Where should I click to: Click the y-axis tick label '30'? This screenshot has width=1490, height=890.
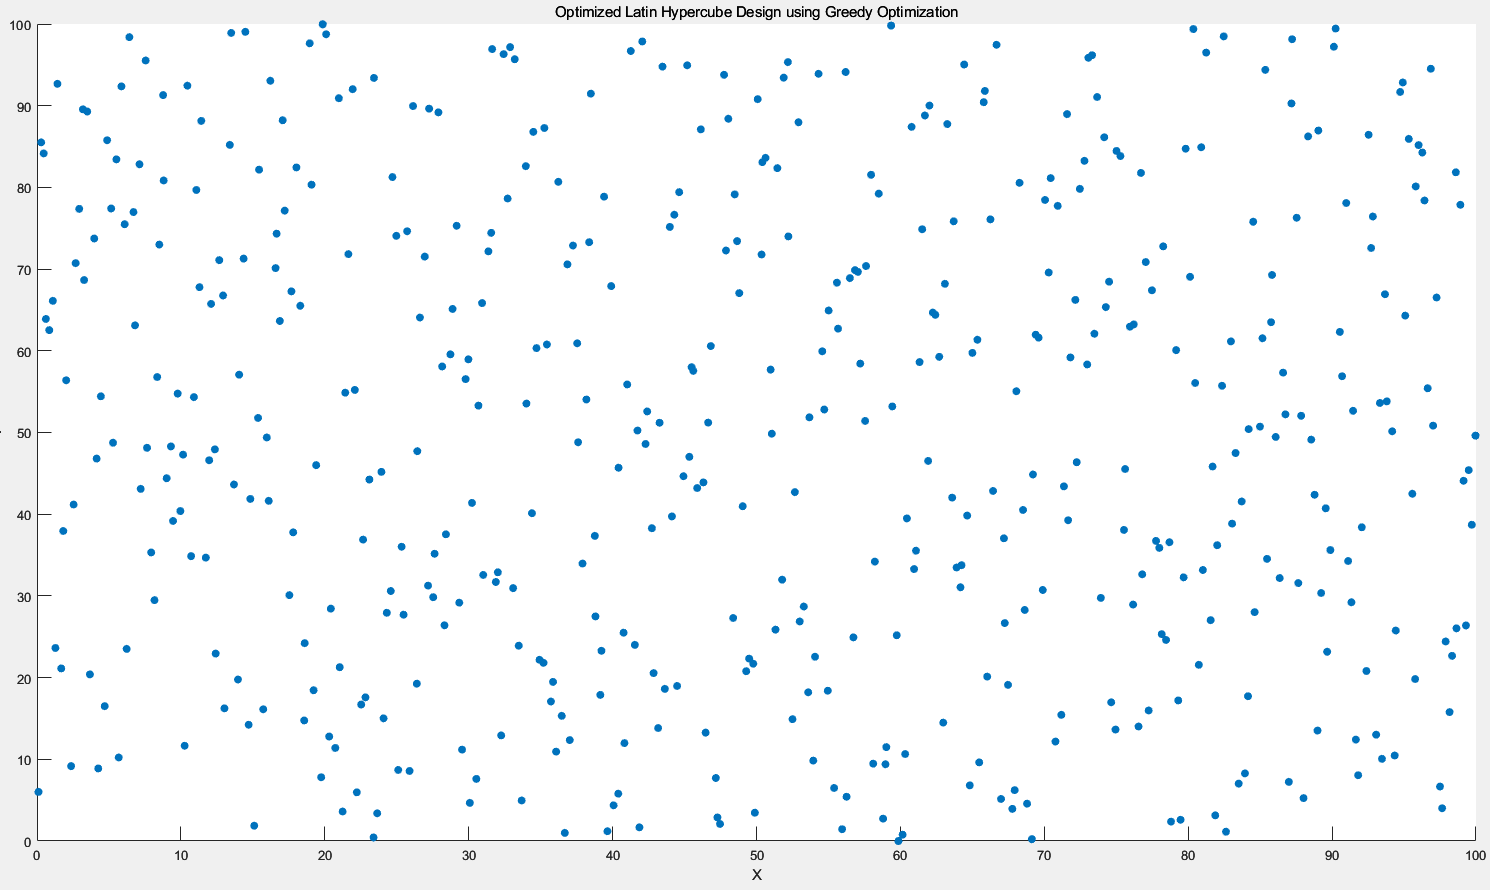24,596
